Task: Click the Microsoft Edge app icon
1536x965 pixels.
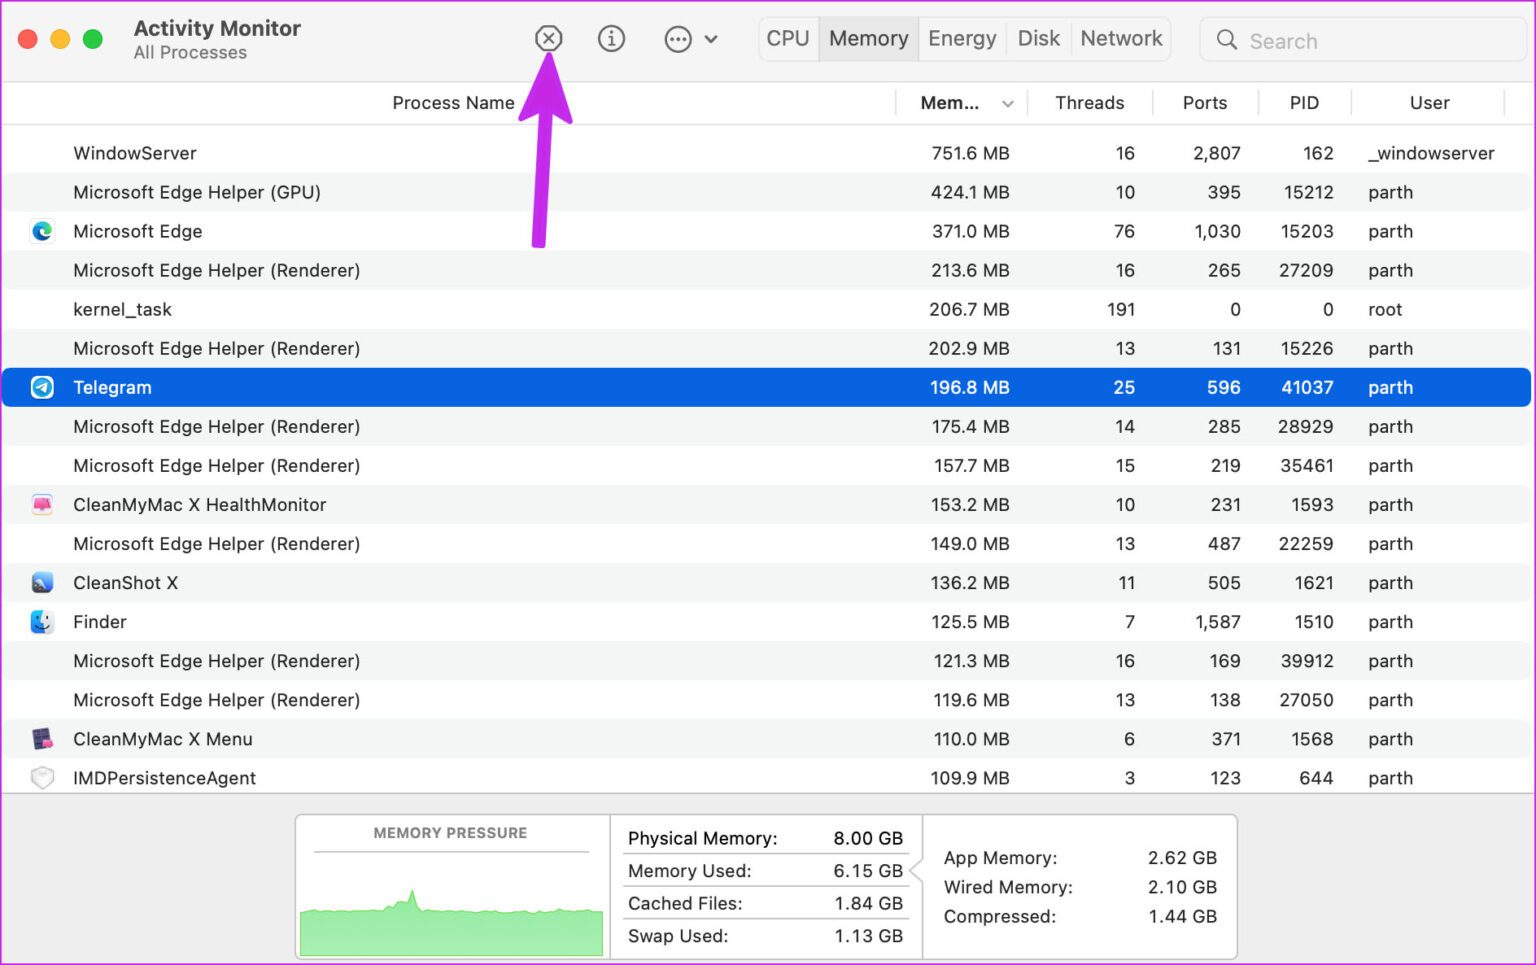Action: (x=42, y=231)
